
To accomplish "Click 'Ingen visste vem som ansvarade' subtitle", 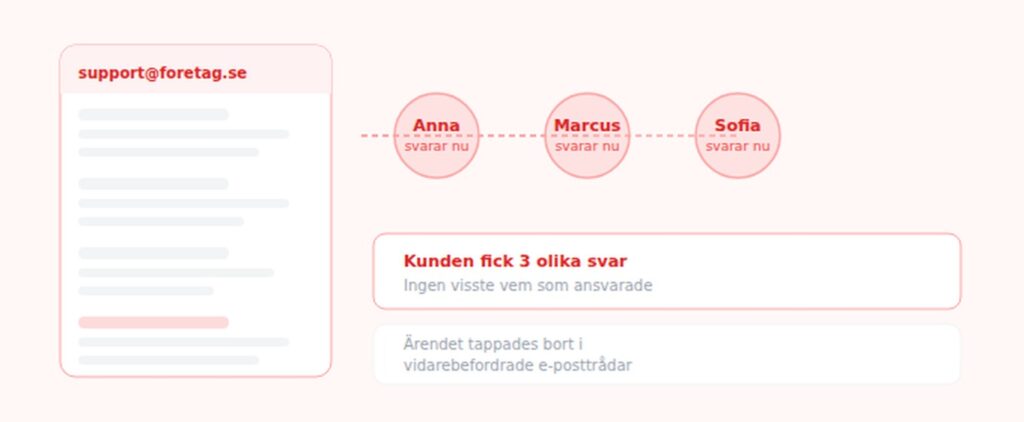I will click(528, 285).
